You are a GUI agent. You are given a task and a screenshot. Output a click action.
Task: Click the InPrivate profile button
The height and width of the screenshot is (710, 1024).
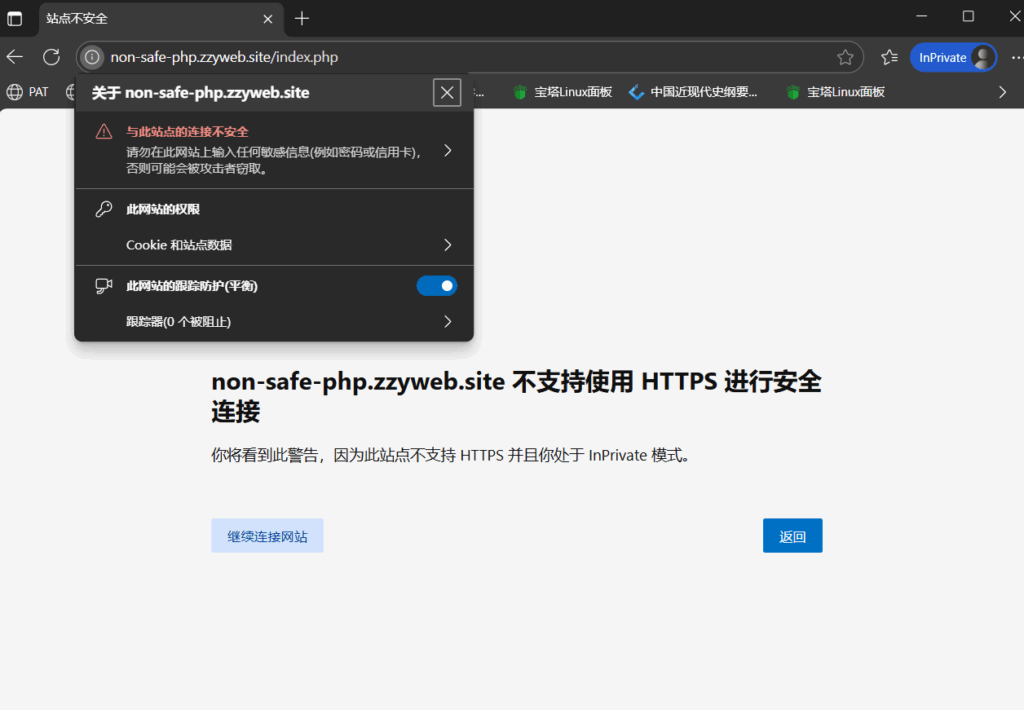coord(953,57)
